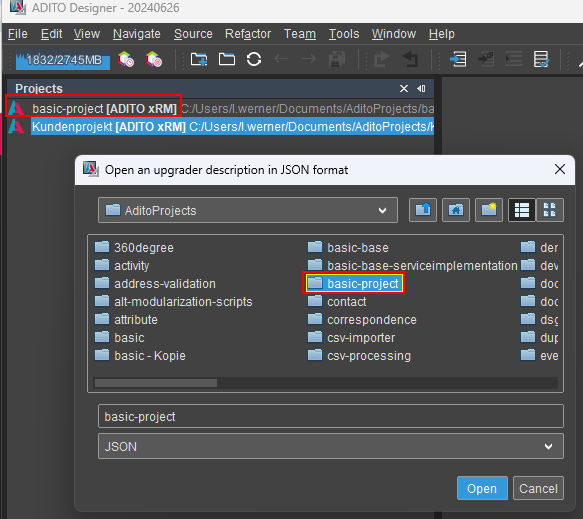Image resolution: width=583 pixels, height=519 pixels.
Task: Close the upgrader description dialog
Action: [560, 170]
